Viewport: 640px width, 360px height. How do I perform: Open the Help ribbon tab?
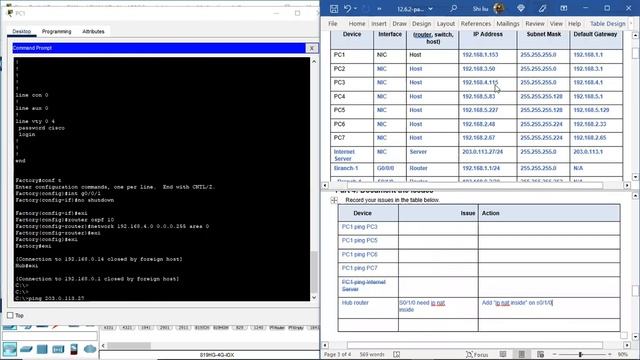pyautogui.click(x=574, y=24)
